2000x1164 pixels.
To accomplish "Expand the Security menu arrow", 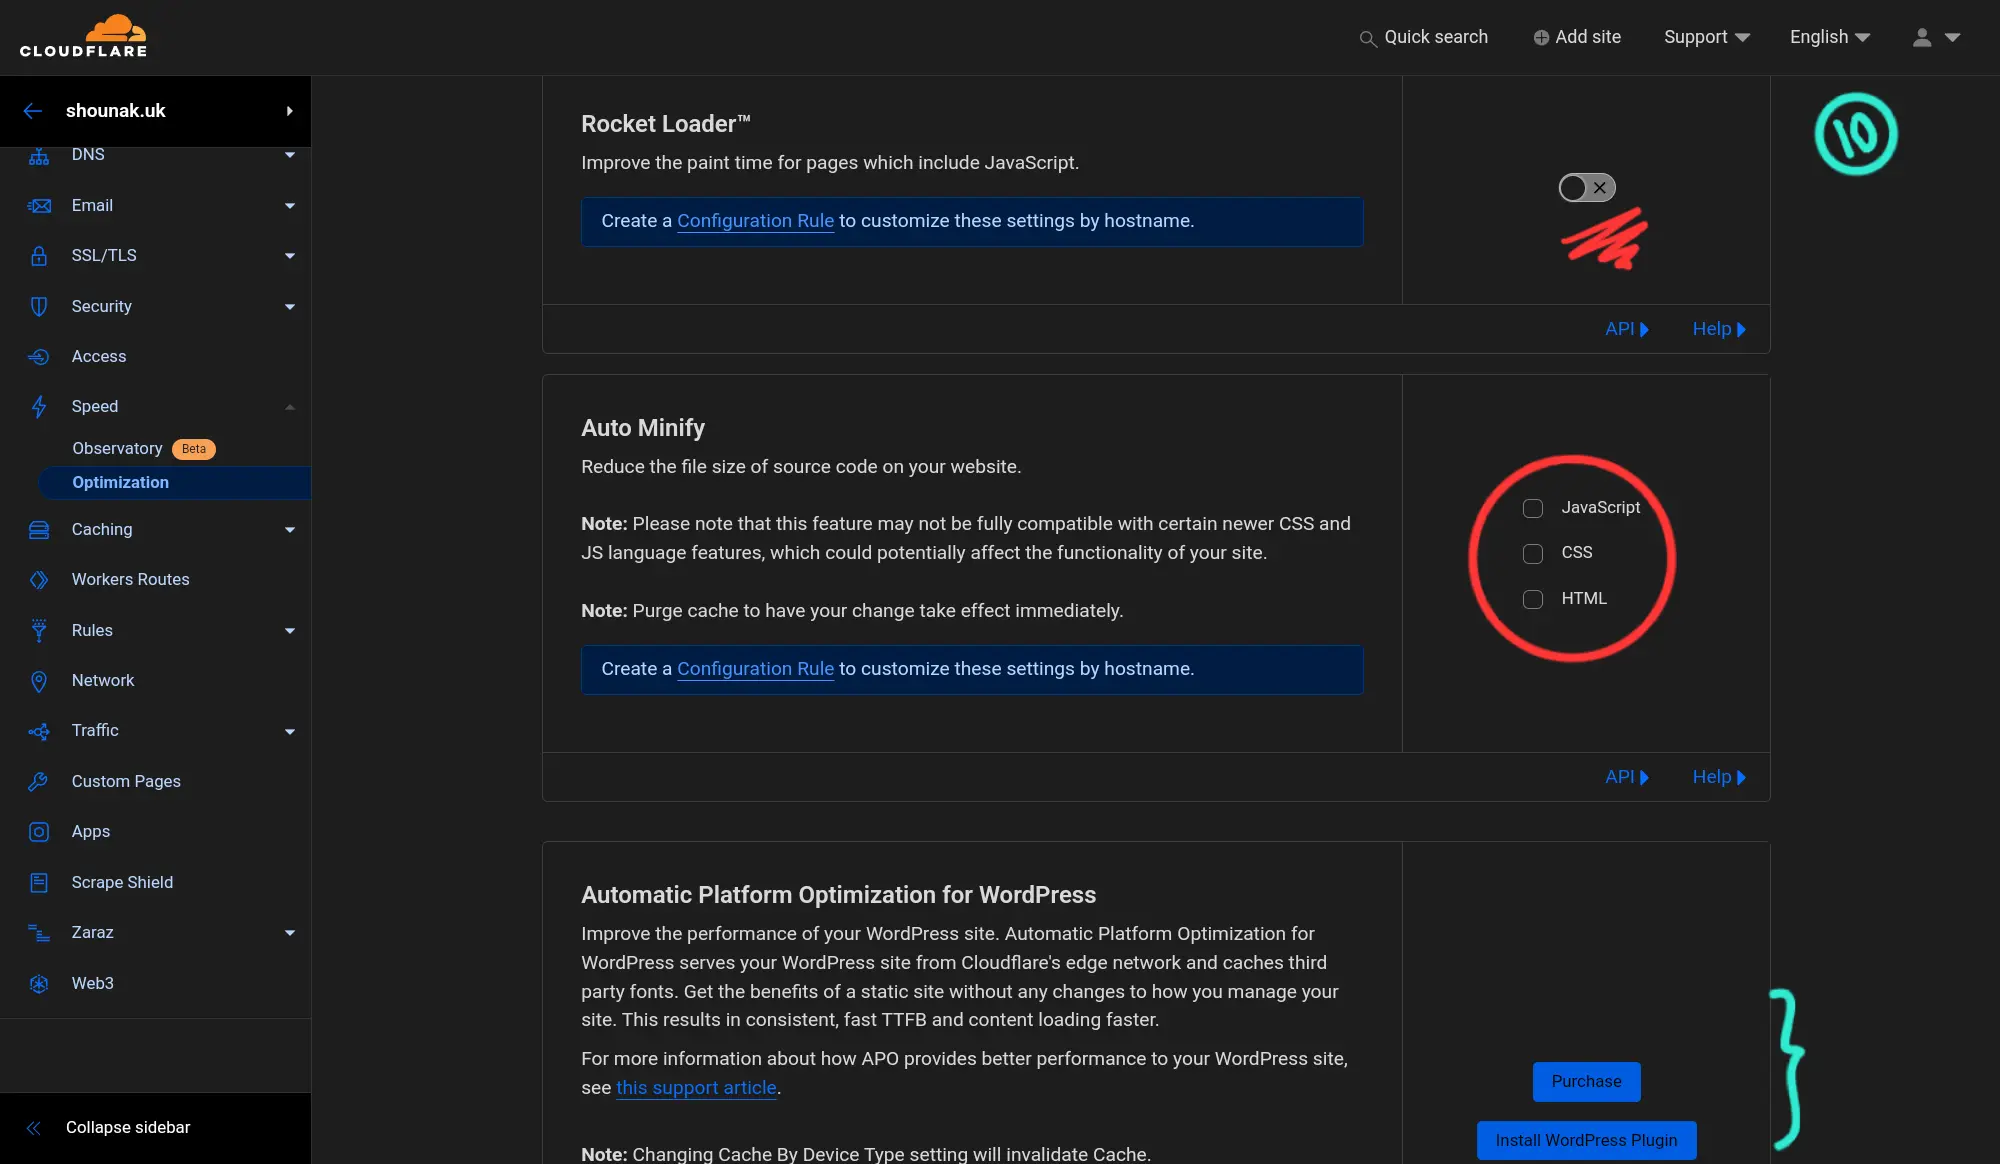I will coord(290,307).
